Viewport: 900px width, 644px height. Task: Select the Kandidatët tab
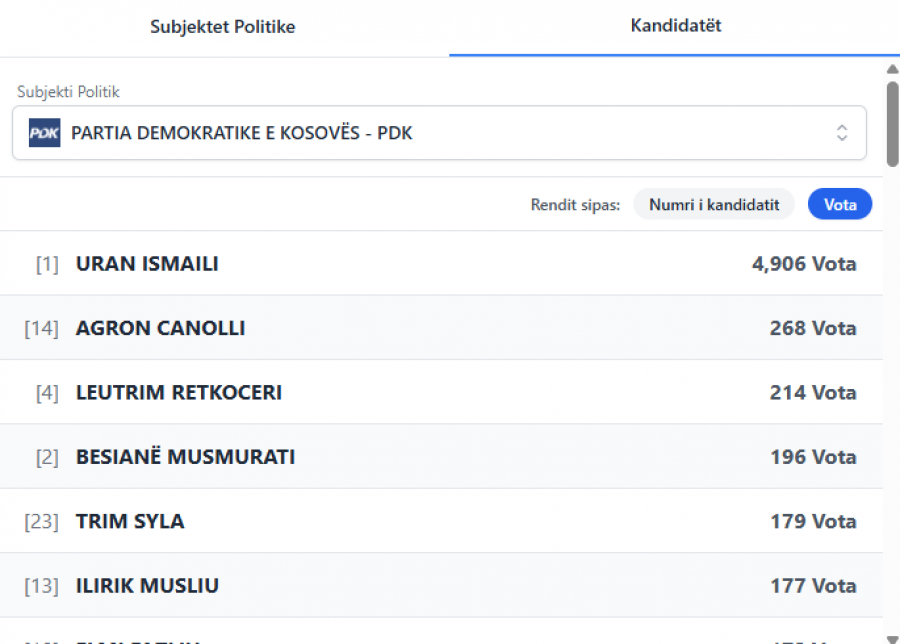click(676, 27)
